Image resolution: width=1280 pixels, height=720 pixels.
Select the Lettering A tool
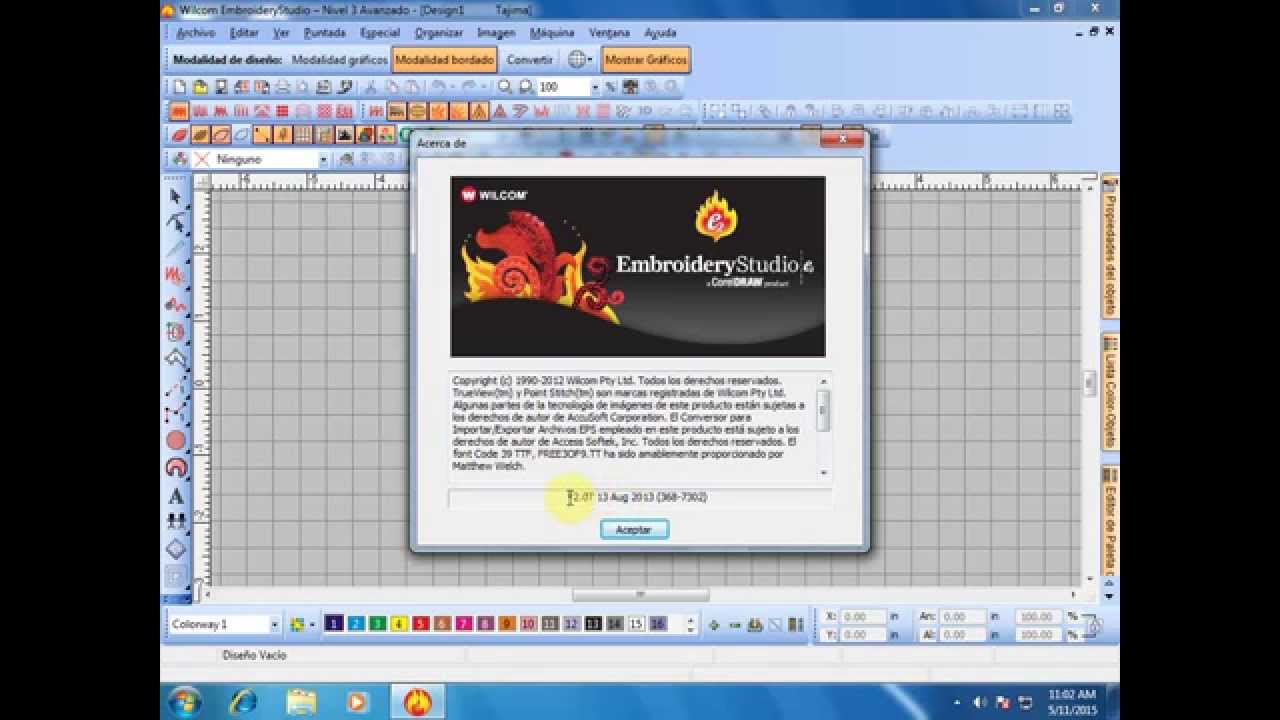click(176, 495)
